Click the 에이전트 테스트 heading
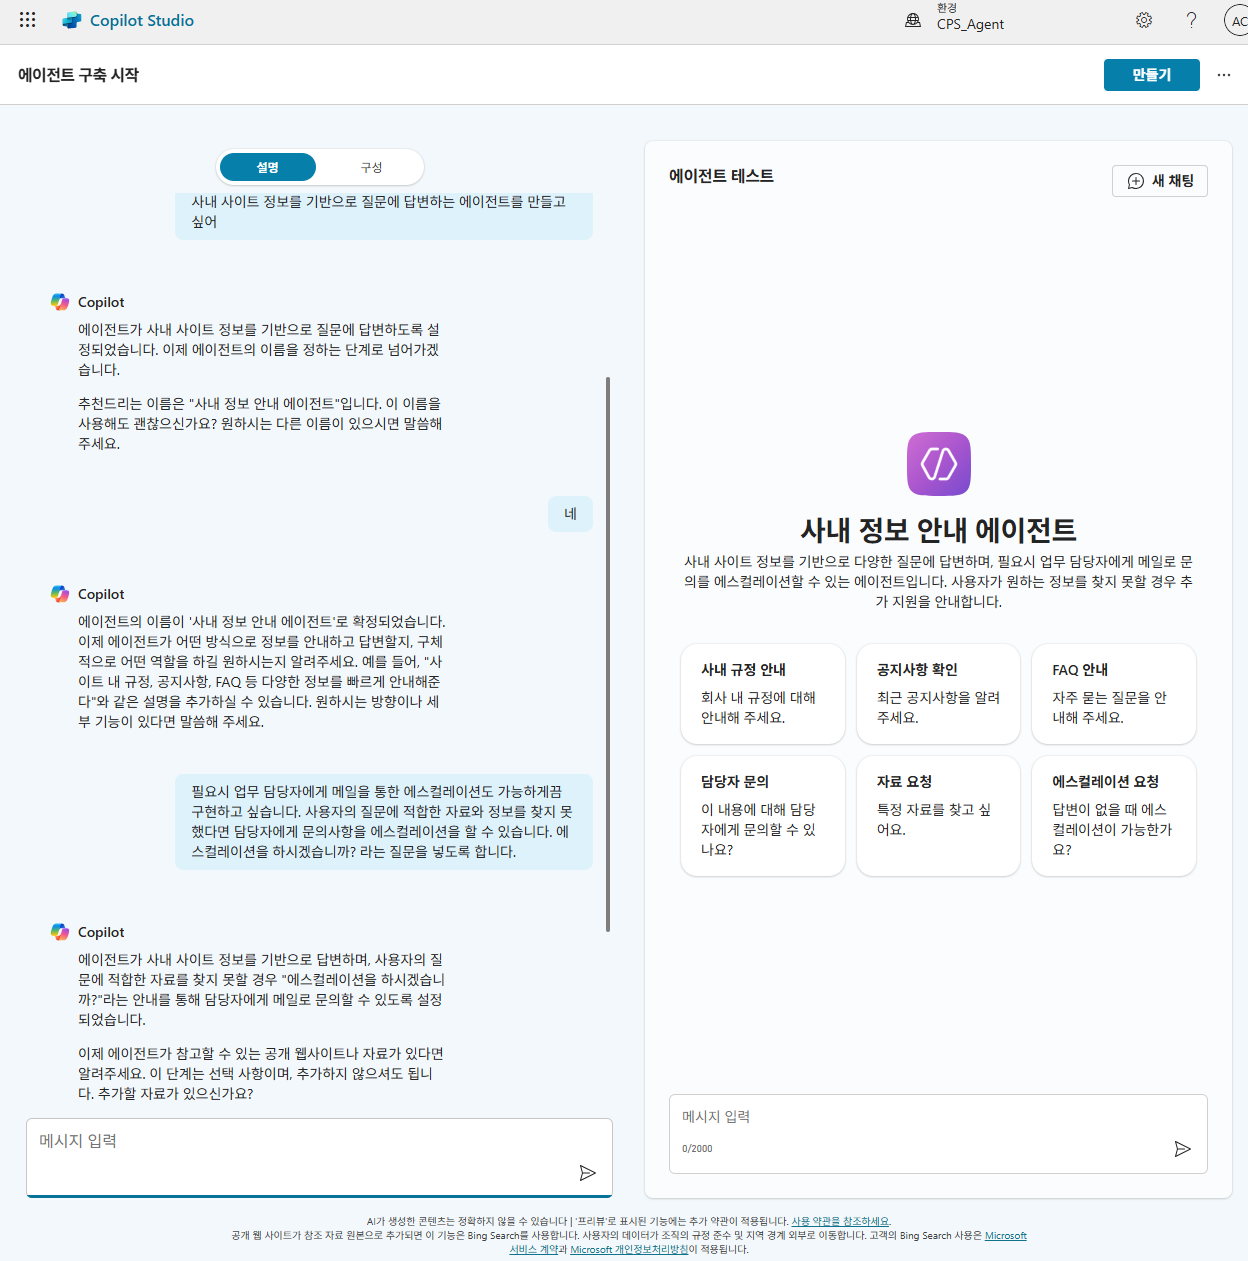 click(721, 176)
